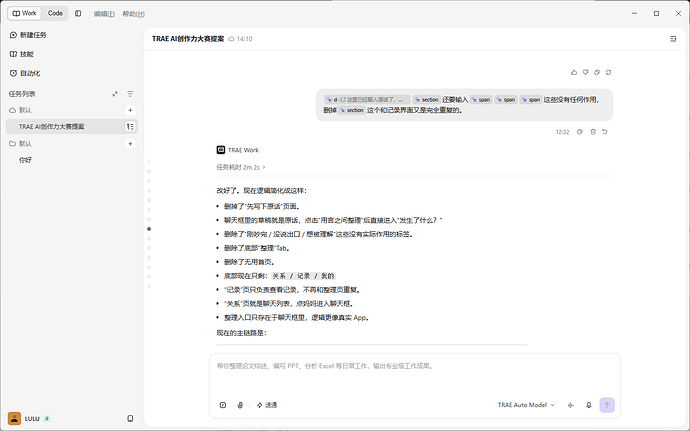Click the sparkle enhance prompt icon
The height and width of the screenshot is (431, 690).
pos(571,405)
